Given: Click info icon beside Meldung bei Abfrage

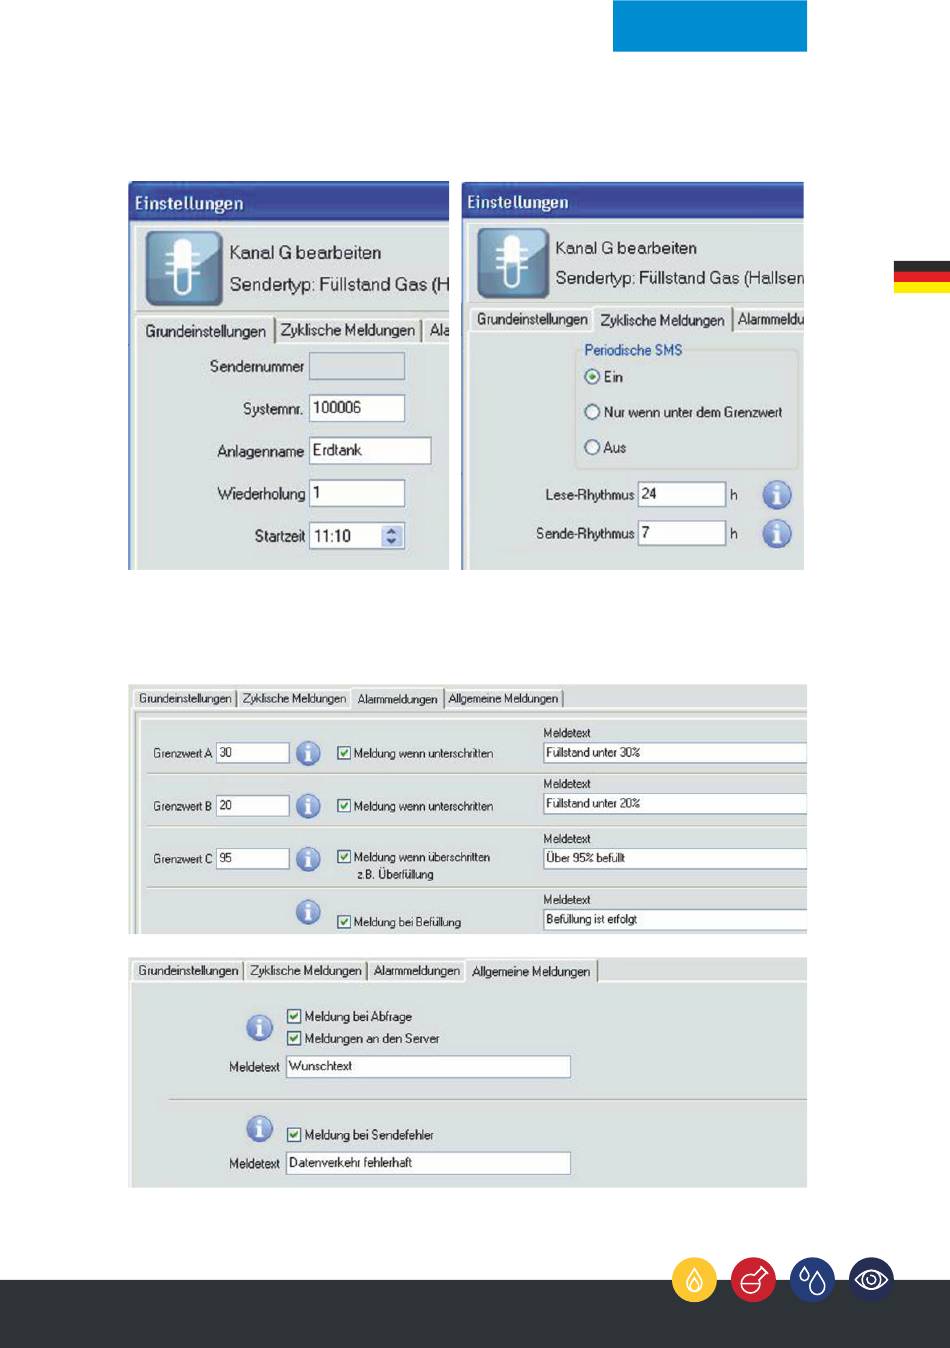Looking at the screenshot, I should pos(259,1027).
